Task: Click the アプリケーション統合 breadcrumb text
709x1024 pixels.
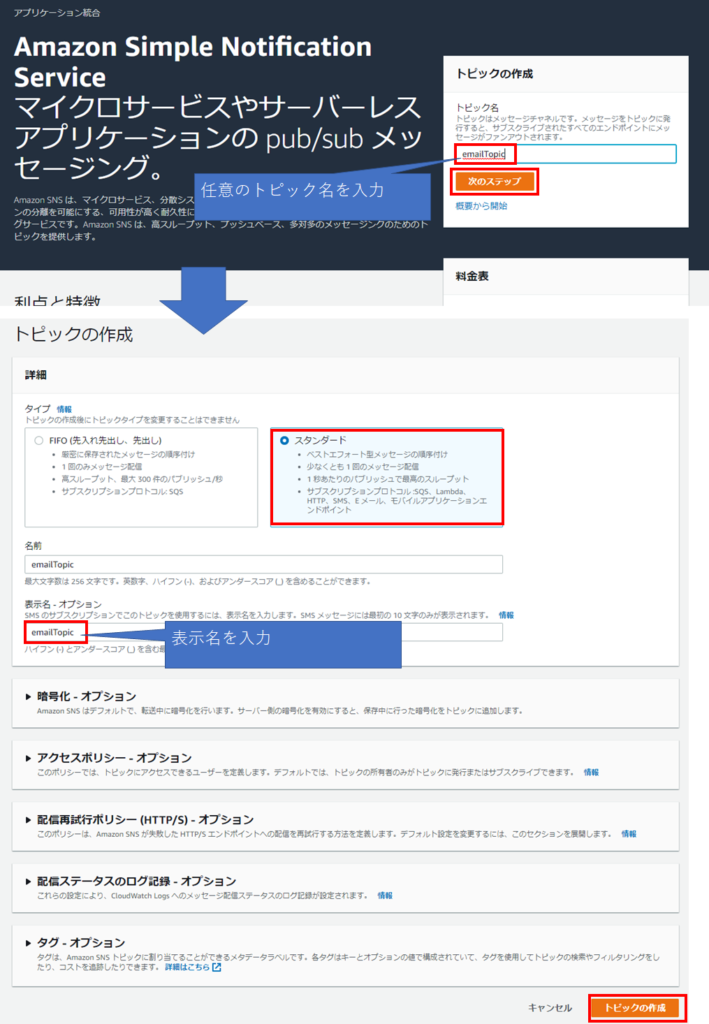Action: click(x=57, y=13)
